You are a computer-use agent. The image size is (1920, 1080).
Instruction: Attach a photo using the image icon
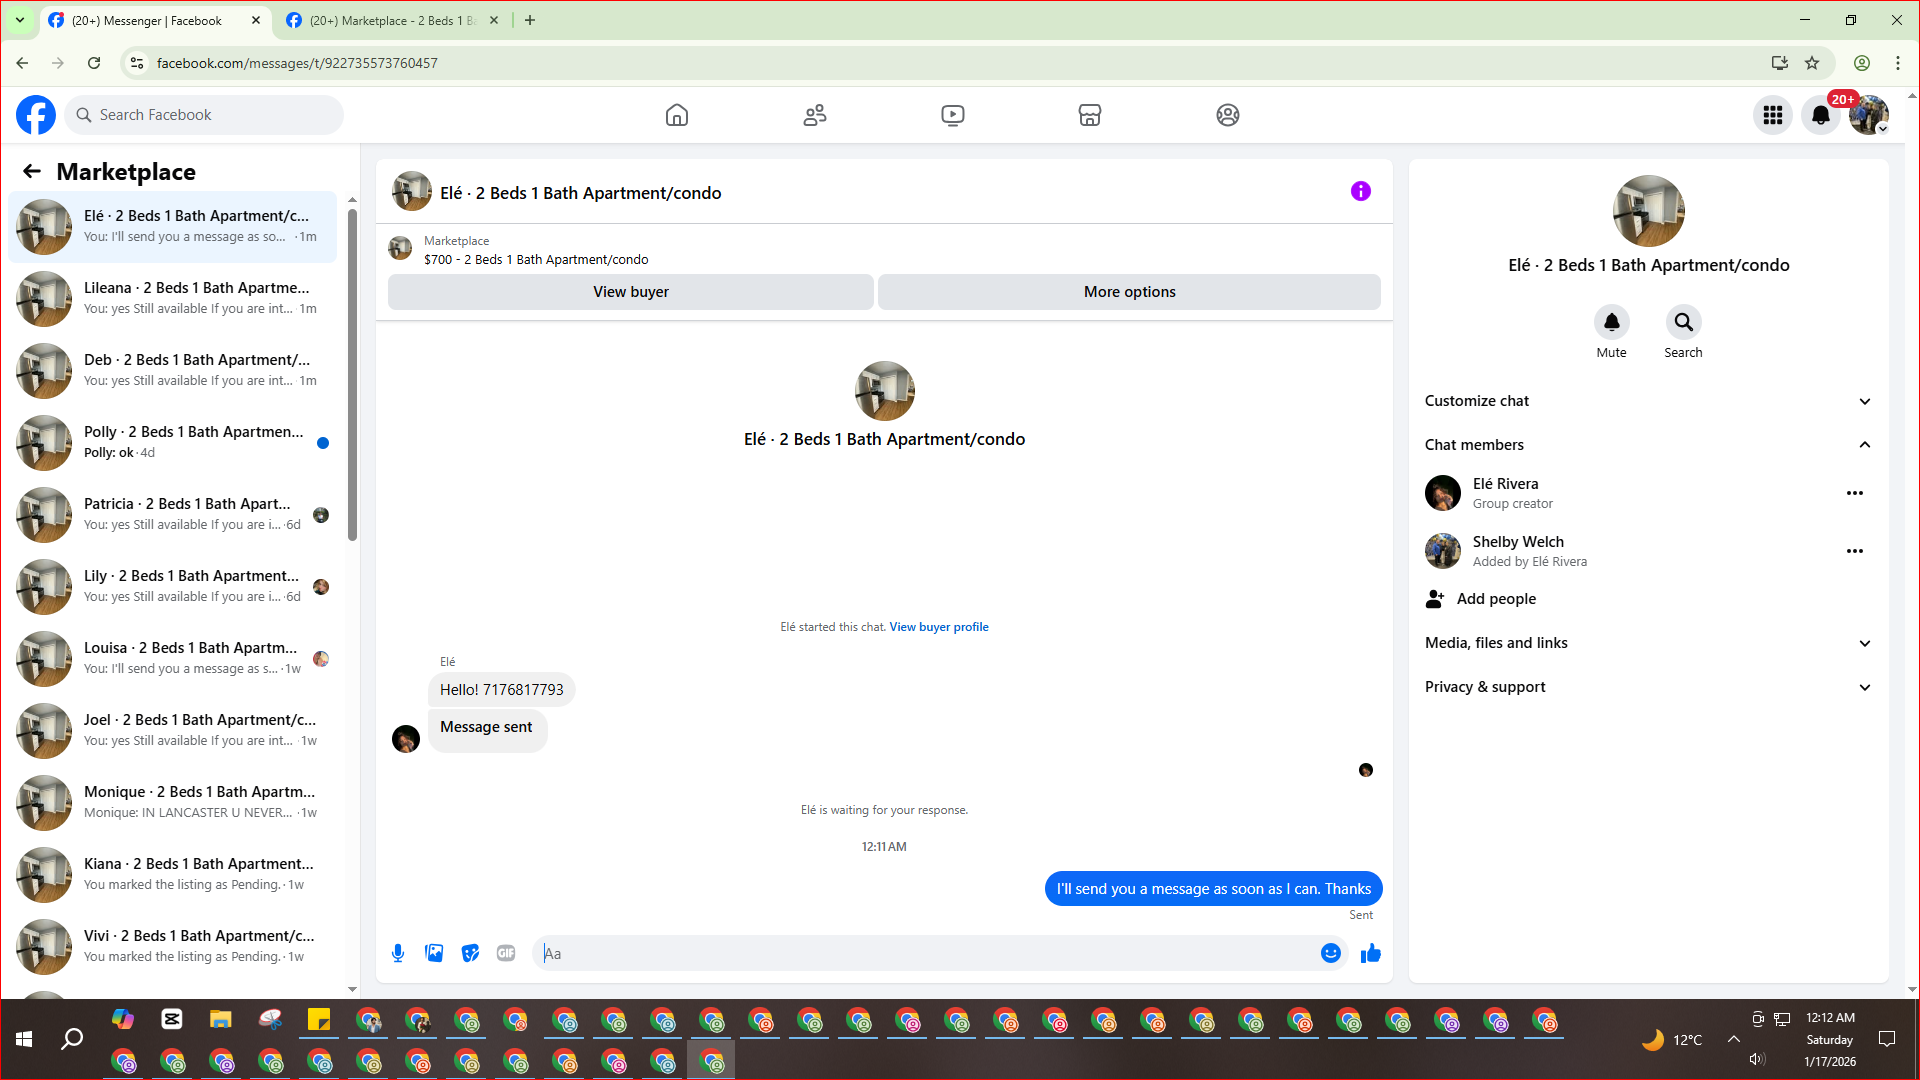click(434, 953)
